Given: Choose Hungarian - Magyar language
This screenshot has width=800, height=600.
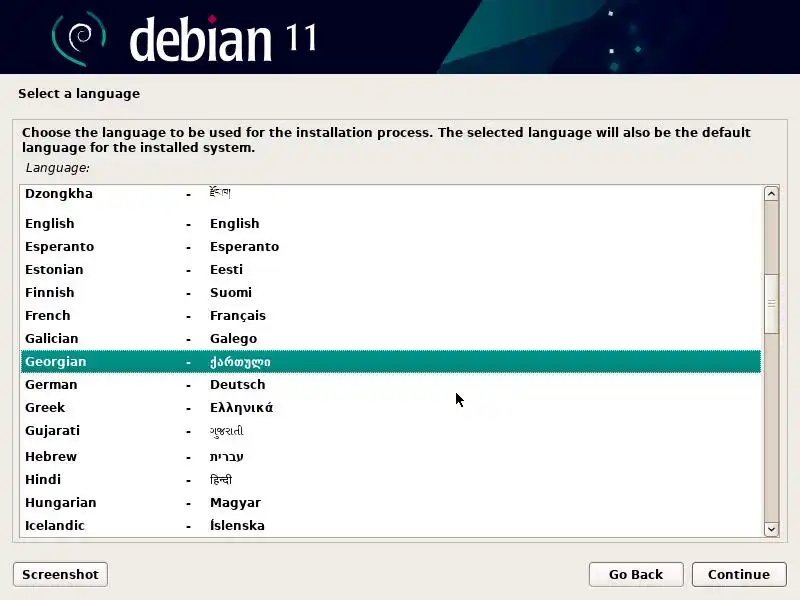Looking at the screenshot, I should tap(391, 502).
